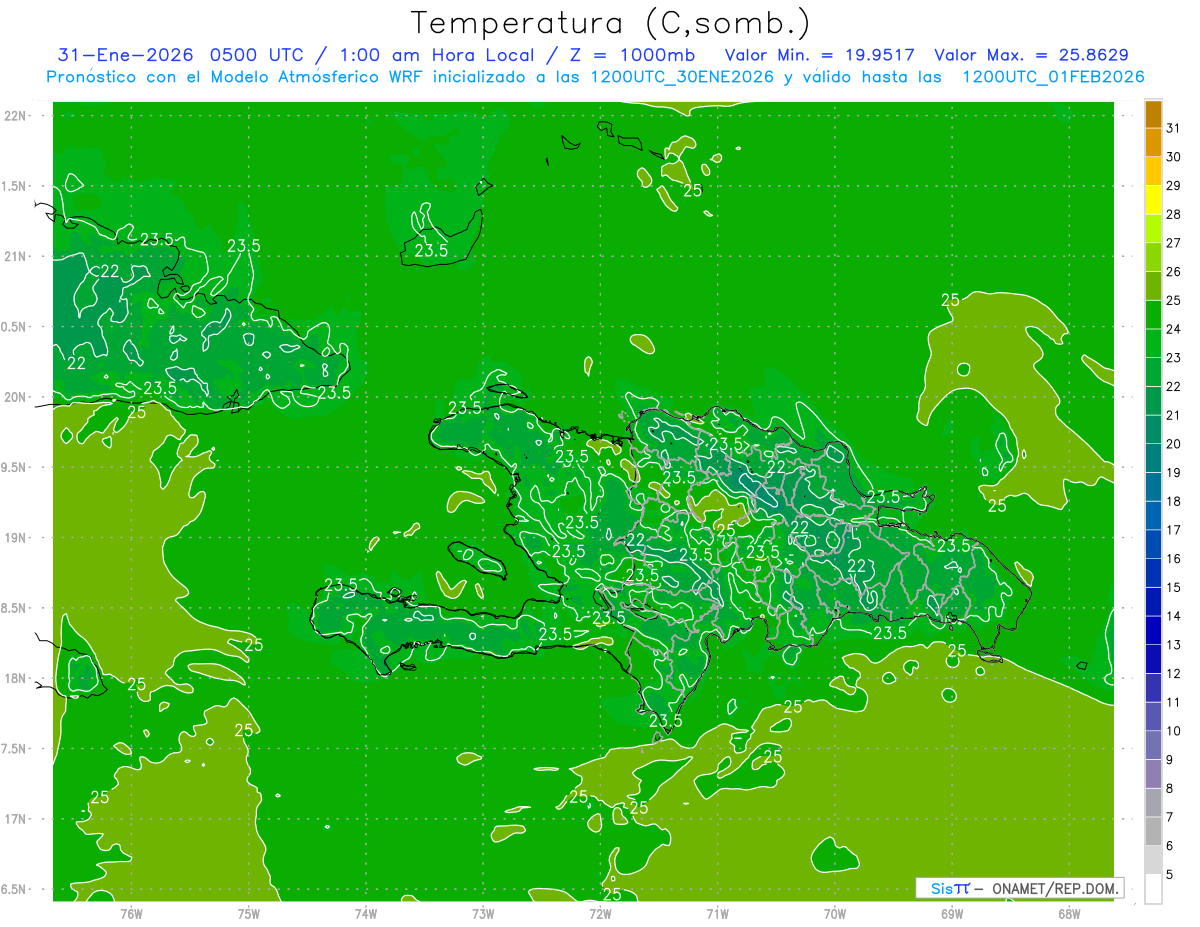Click the '68W' longitude axis label
1200x927 pixels.
coord(1069,914)
